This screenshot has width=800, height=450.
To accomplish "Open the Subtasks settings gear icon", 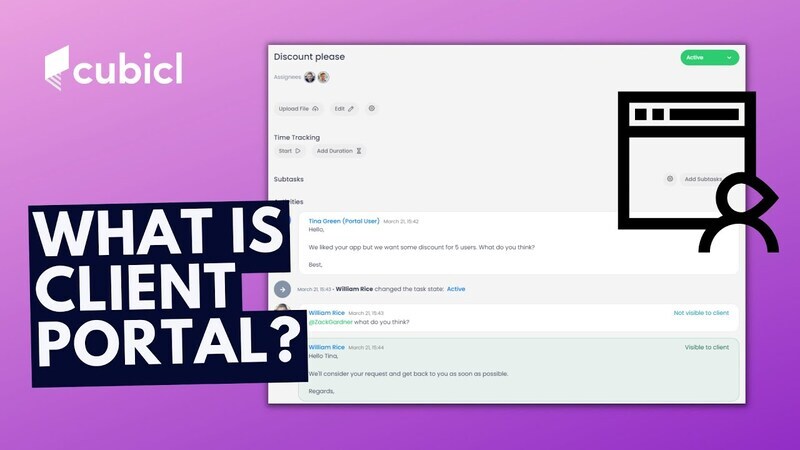I will click(669, 179).
